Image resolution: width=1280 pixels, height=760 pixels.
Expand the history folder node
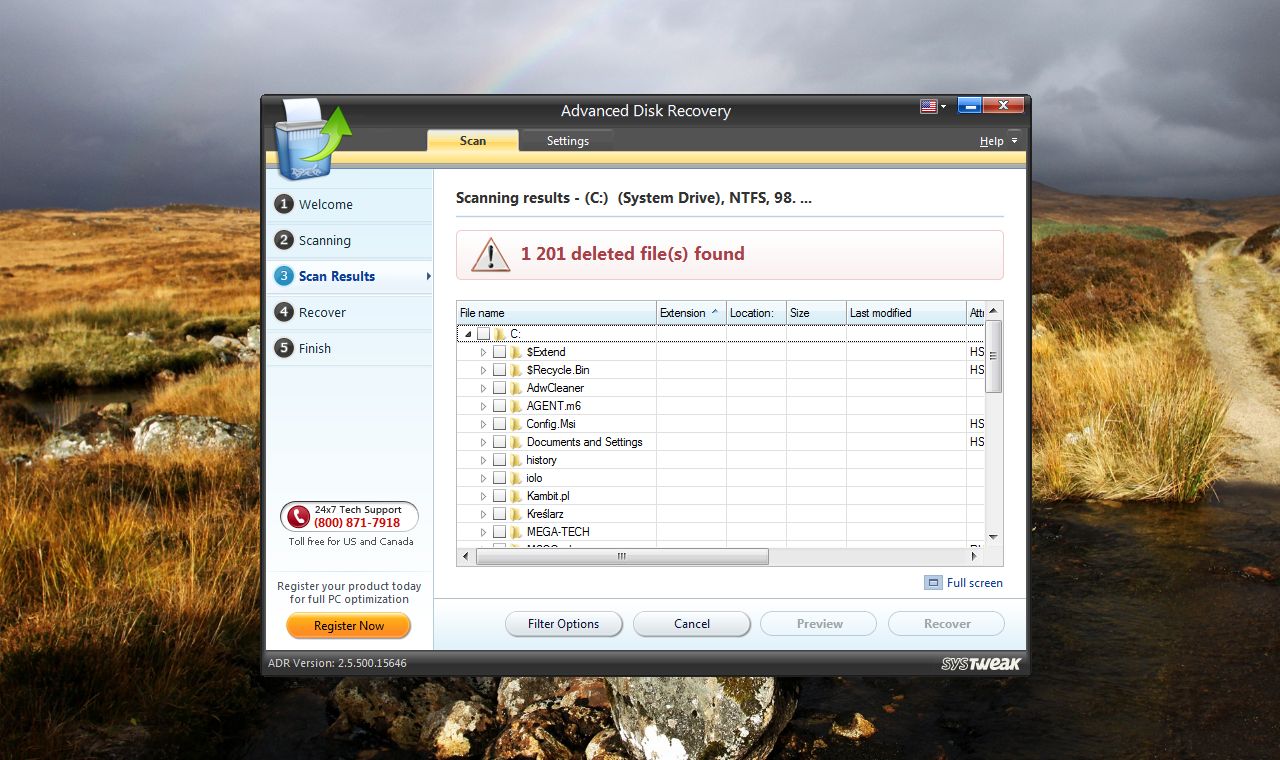[x=483, y=460]
